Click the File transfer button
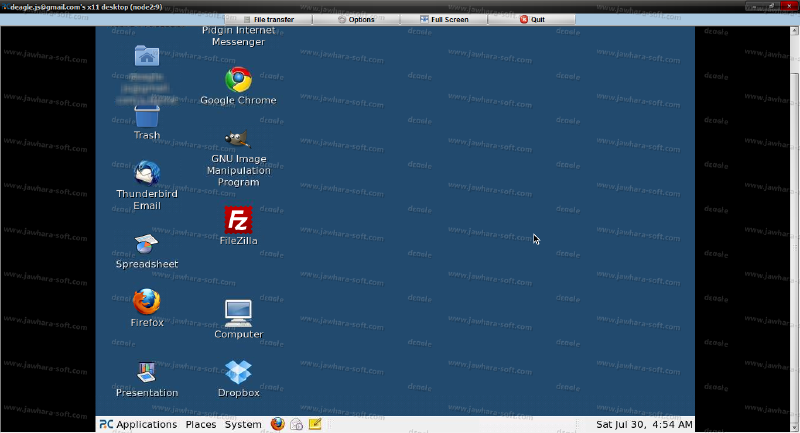Image resolution: width=800 pixels, height=433 pixels. coord(268,19)
